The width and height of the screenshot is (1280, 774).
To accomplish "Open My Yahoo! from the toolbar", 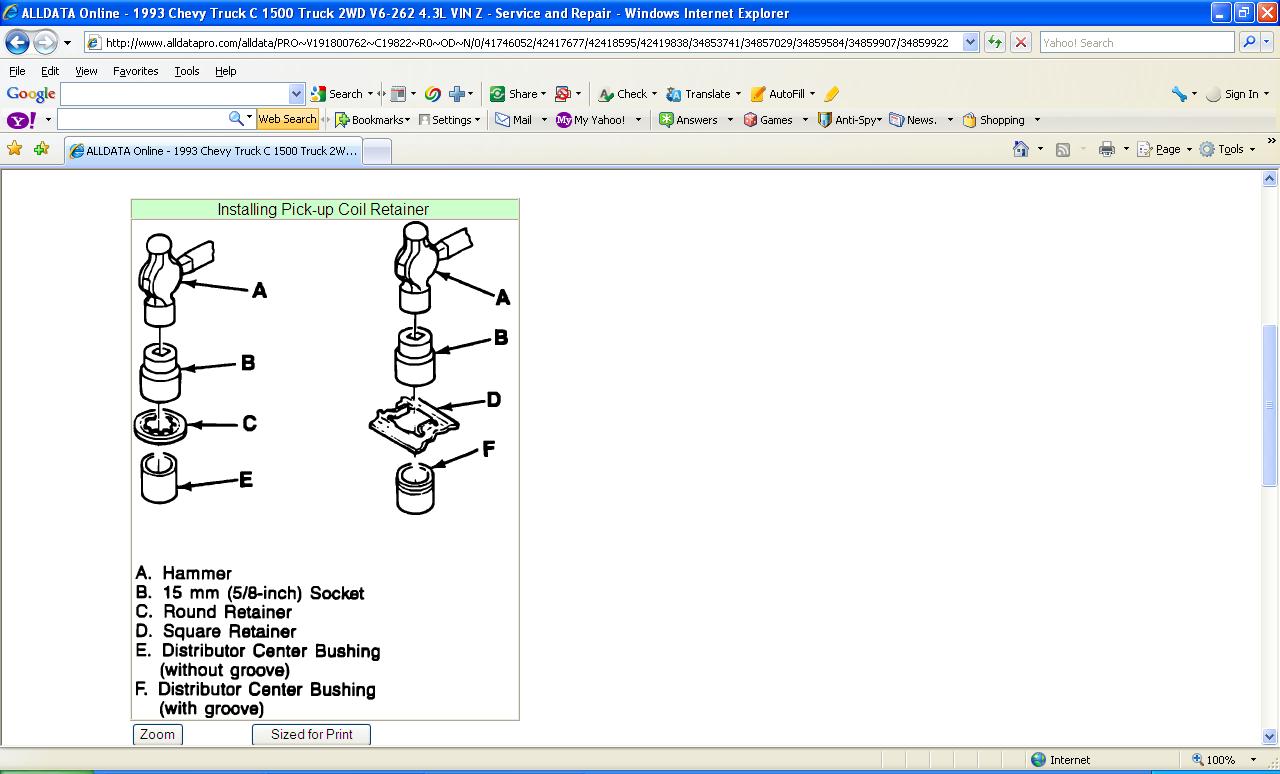I will click(x=591, y=120).
